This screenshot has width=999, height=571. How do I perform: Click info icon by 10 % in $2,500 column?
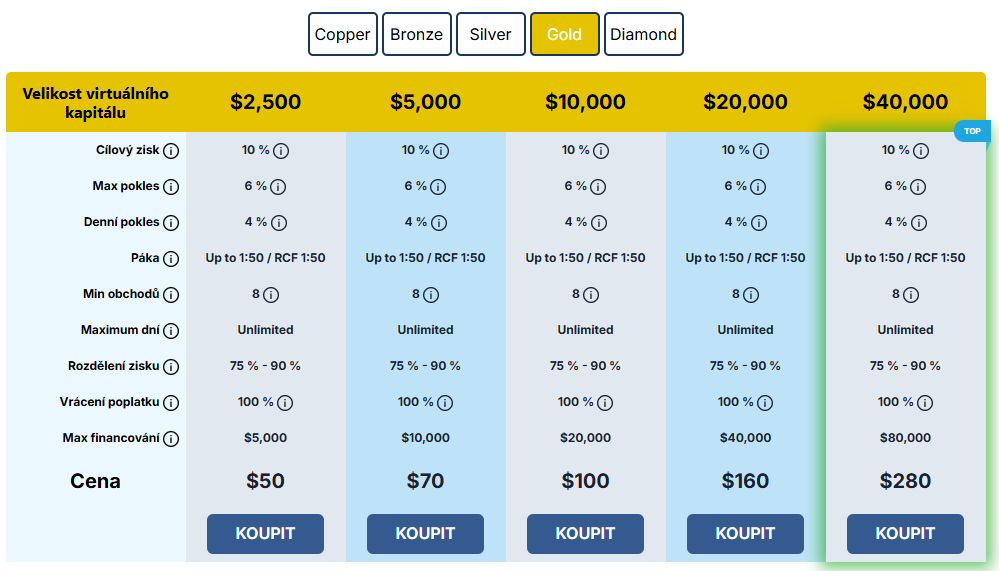[281, 151]
